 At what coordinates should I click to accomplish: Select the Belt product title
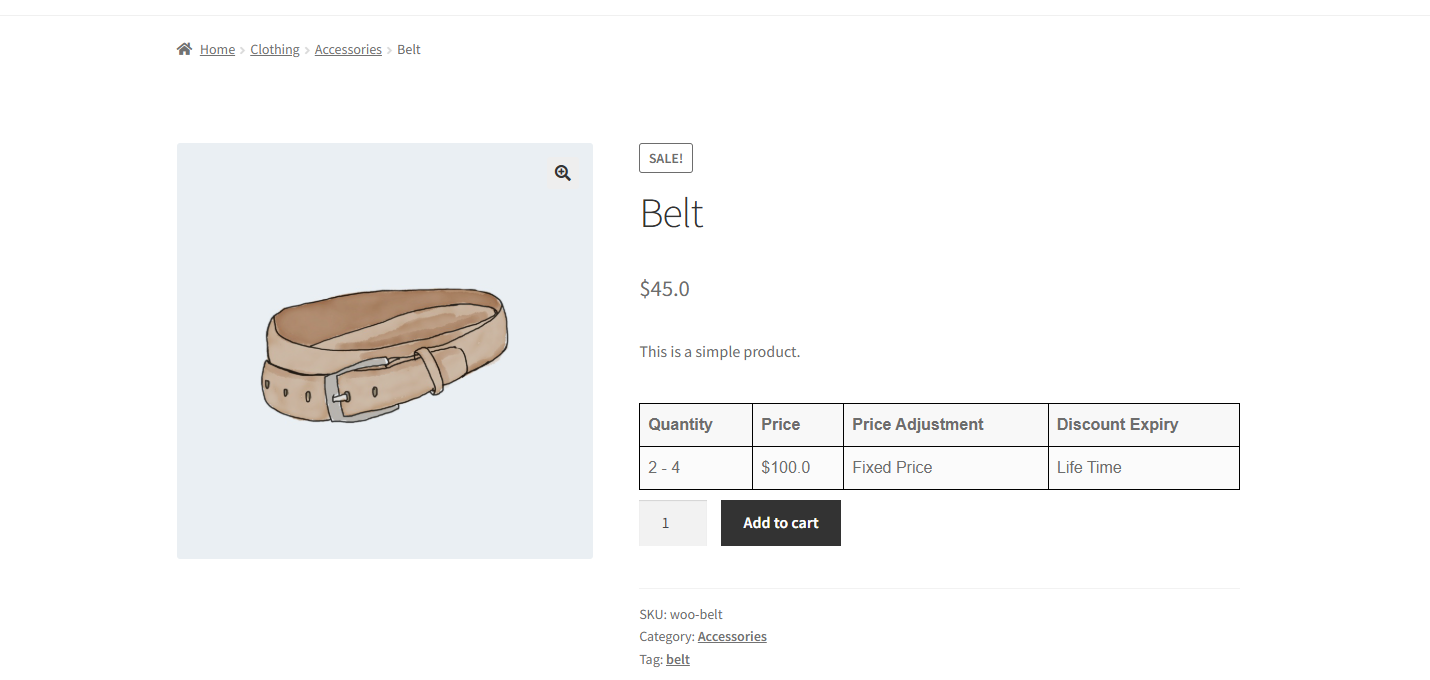pos(672,213)
